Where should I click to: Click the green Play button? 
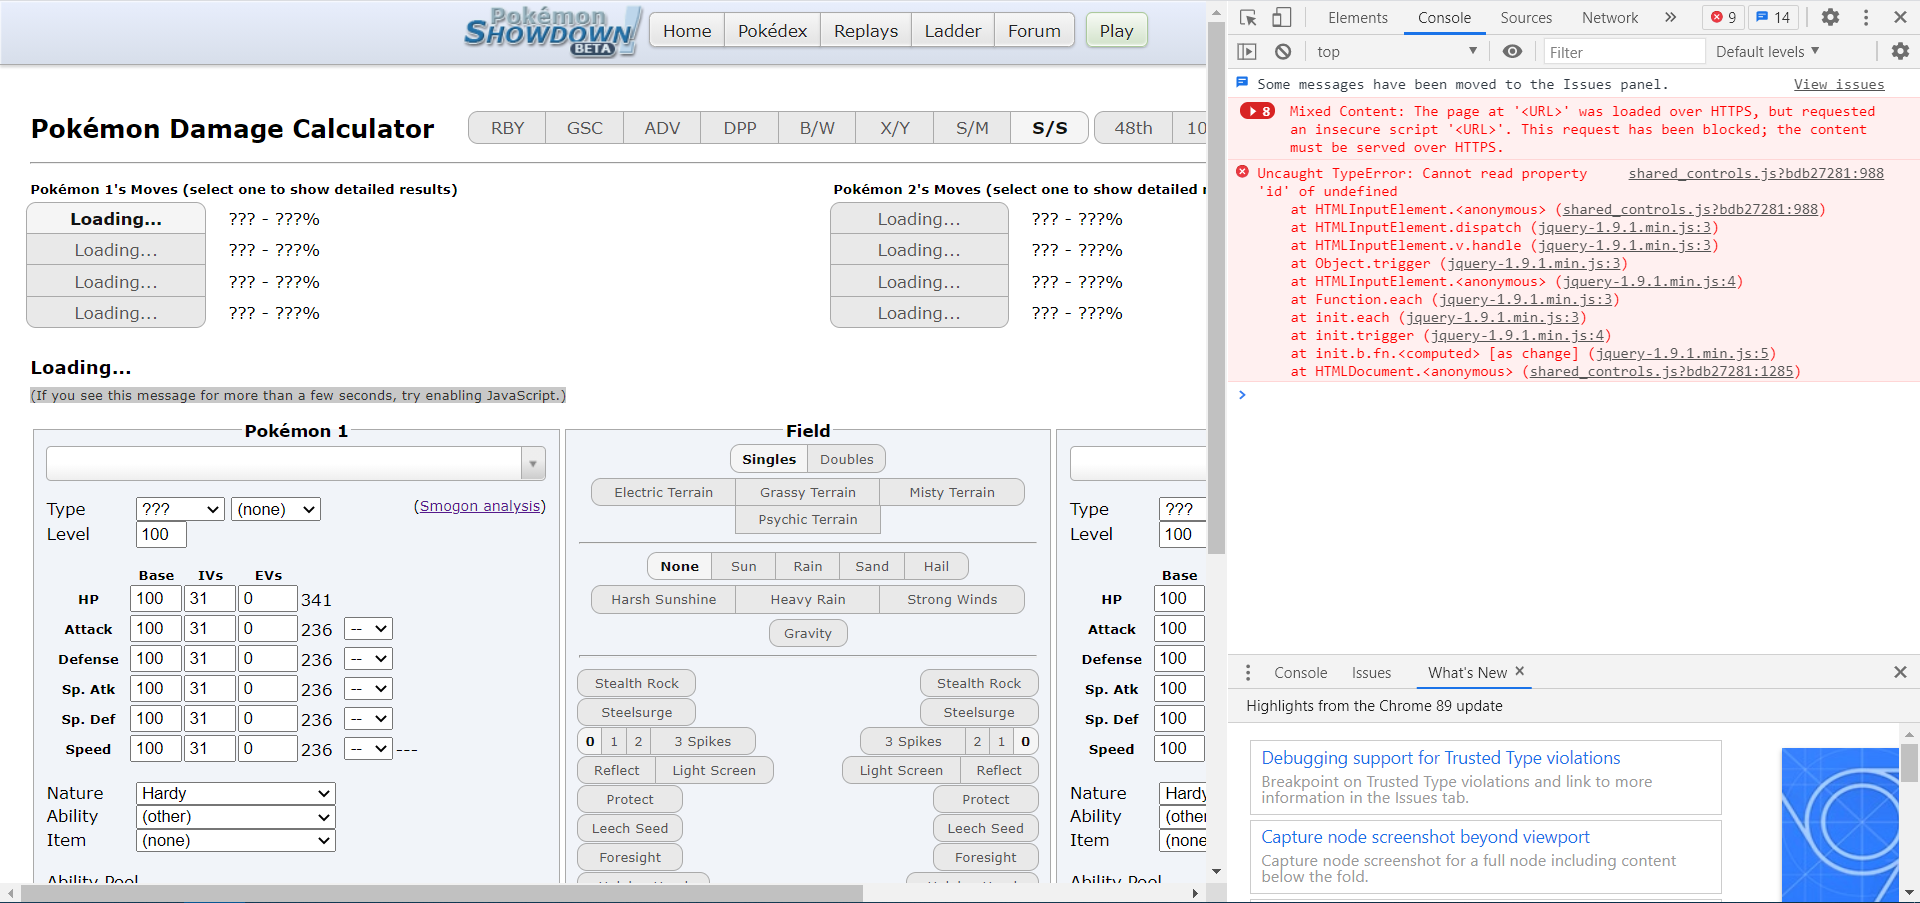point(1116,31)
